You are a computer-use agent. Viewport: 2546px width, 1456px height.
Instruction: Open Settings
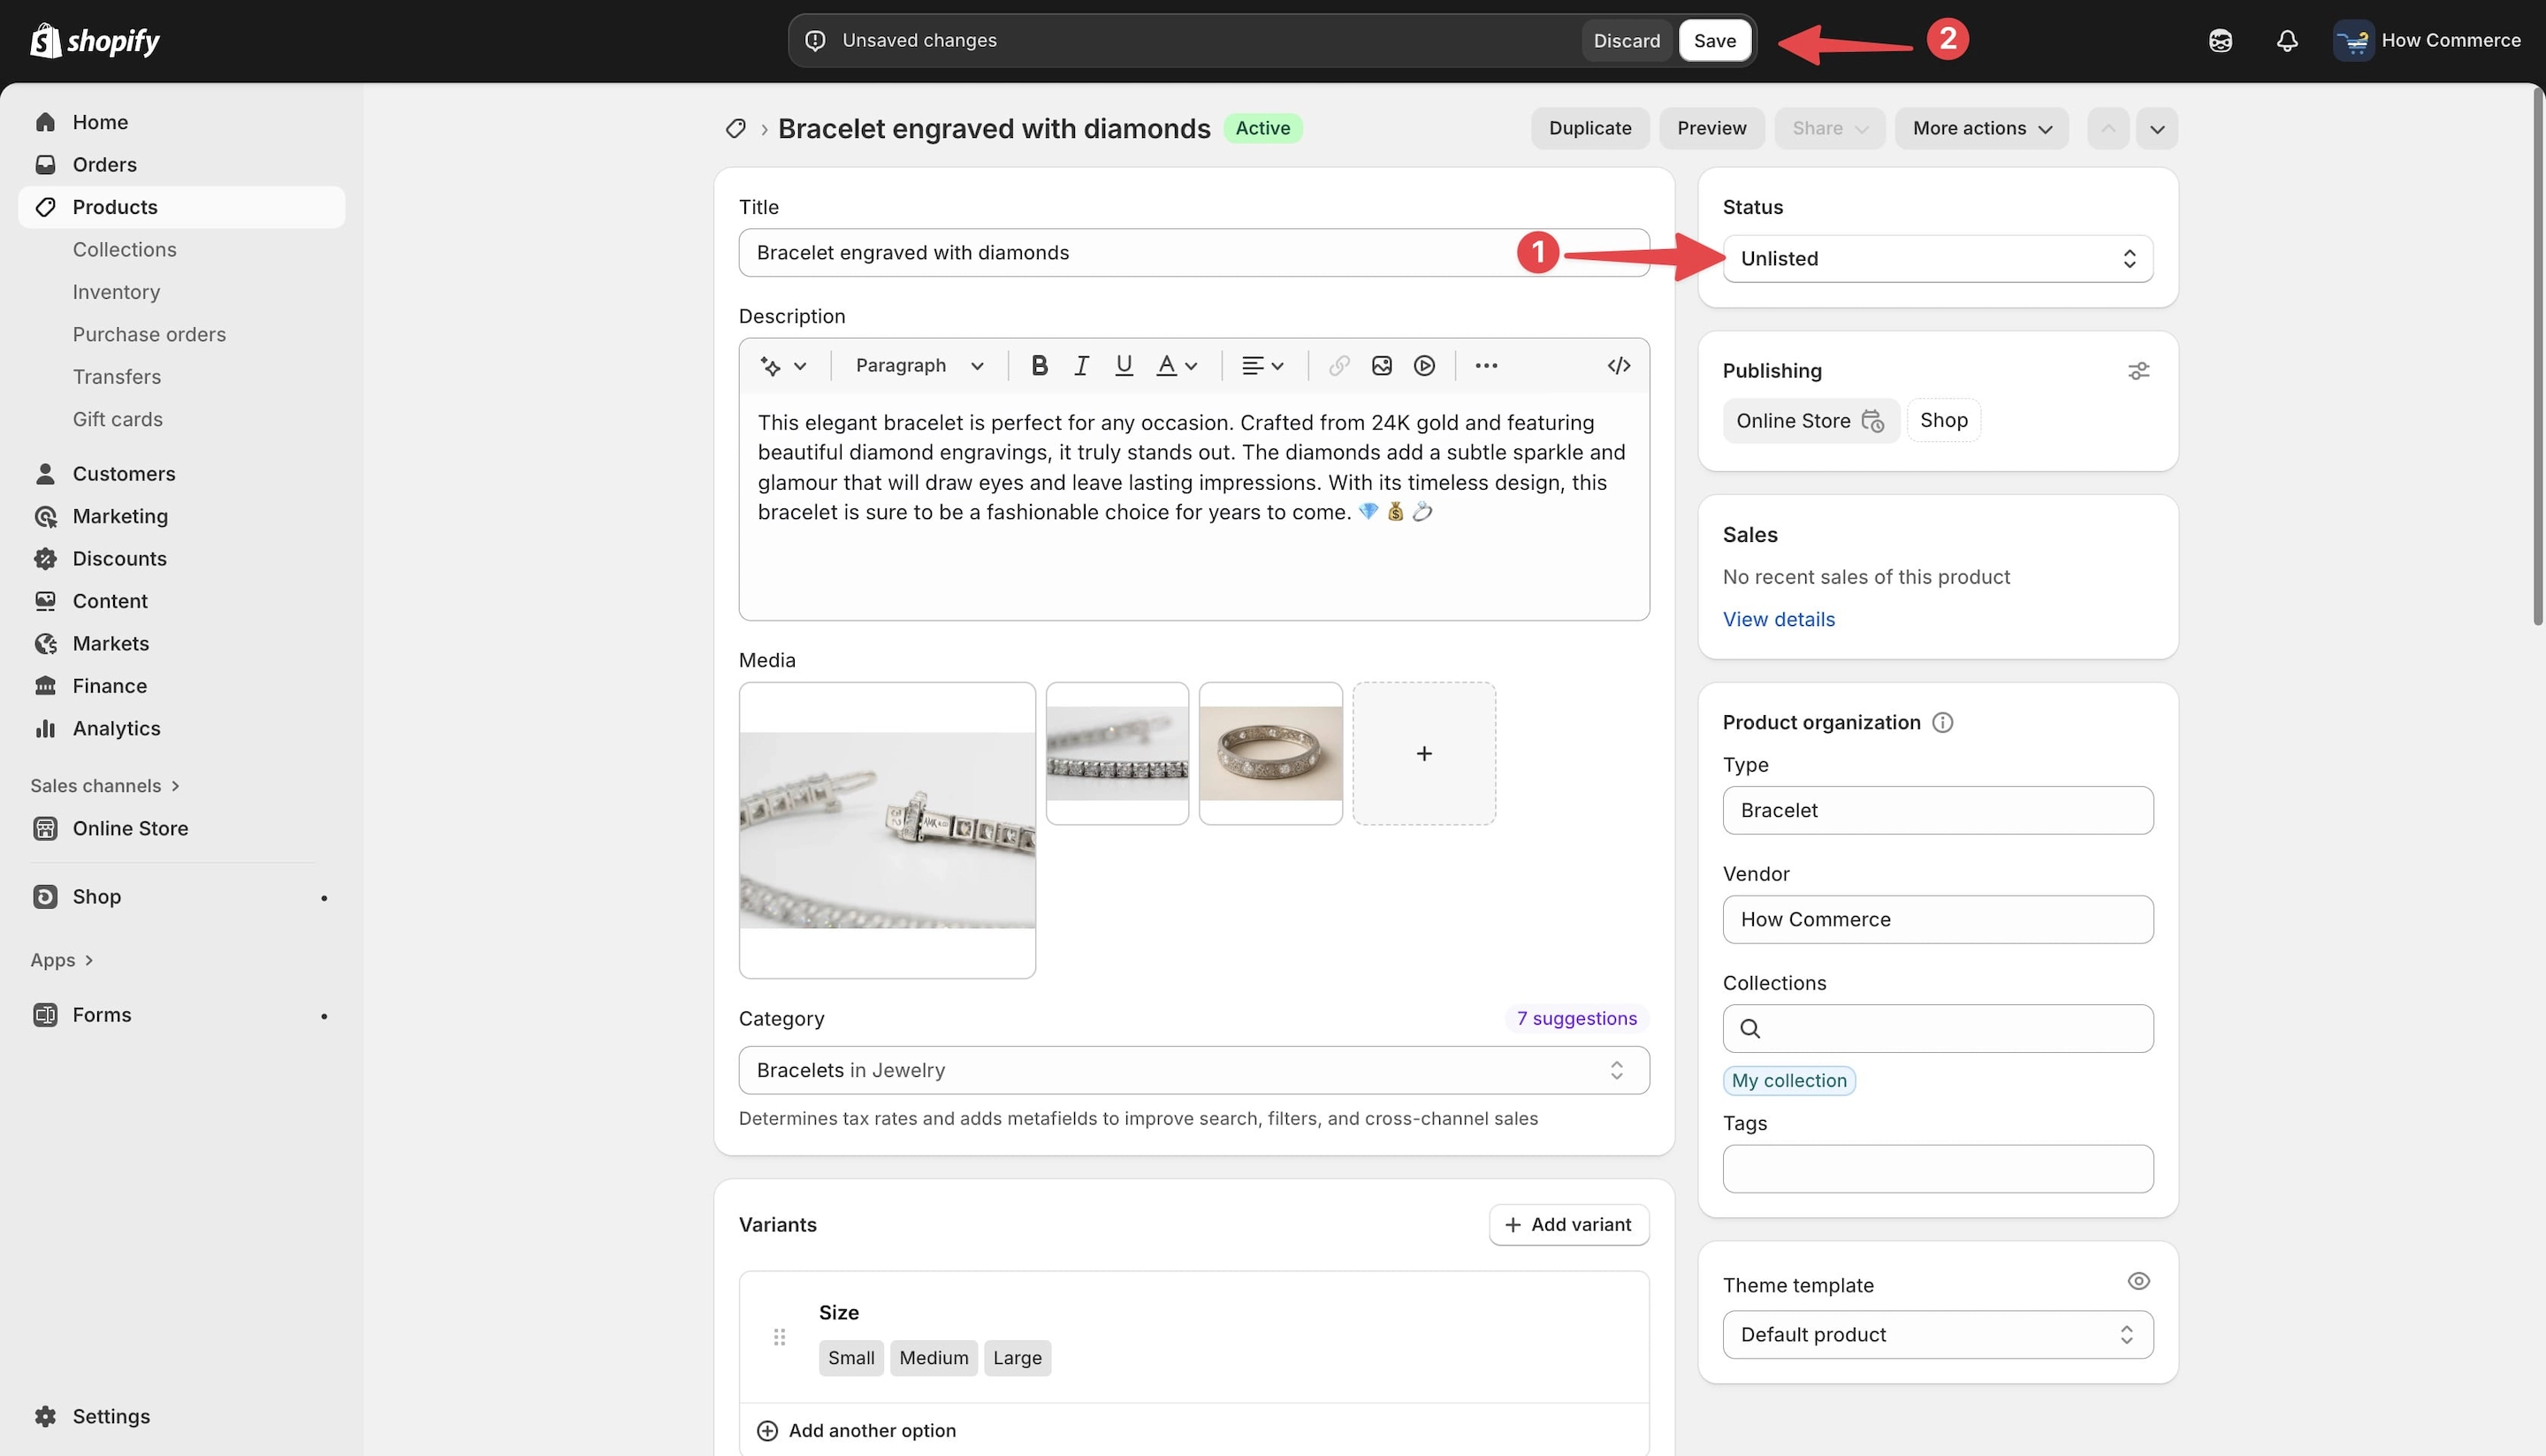(x=182, y=1417)
